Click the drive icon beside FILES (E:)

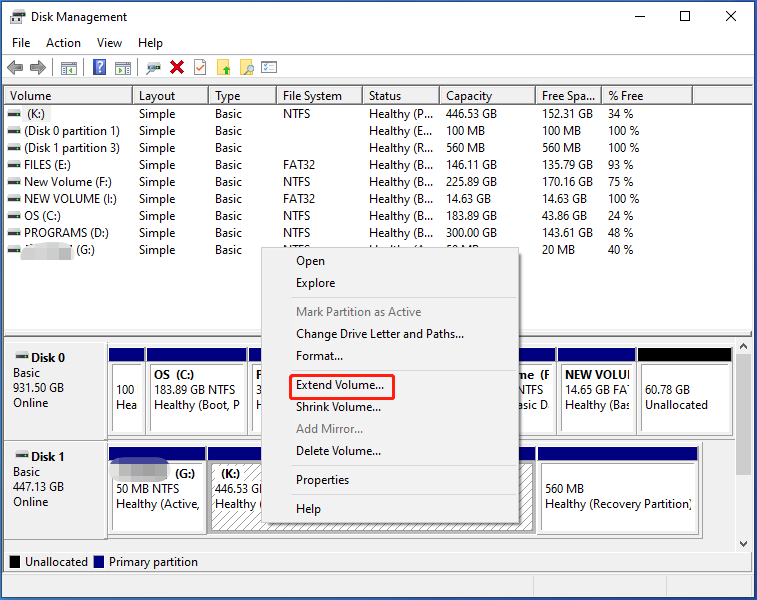[x=14, y=165]
